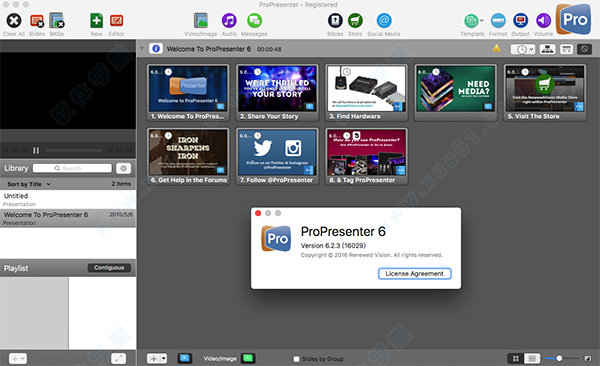The image size is (600, 366).
Task: Select slide 2 Share Your Story
Action: tap(277, 93)
